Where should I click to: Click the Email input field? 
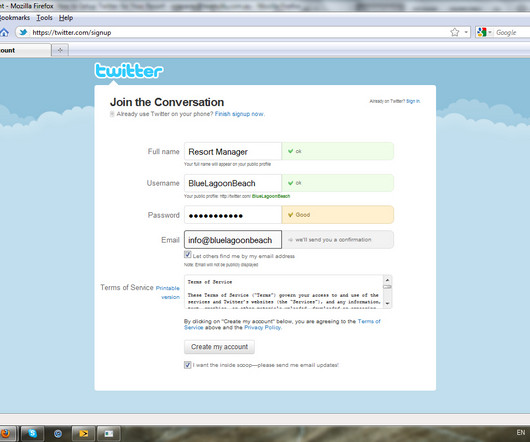[233, 240]
